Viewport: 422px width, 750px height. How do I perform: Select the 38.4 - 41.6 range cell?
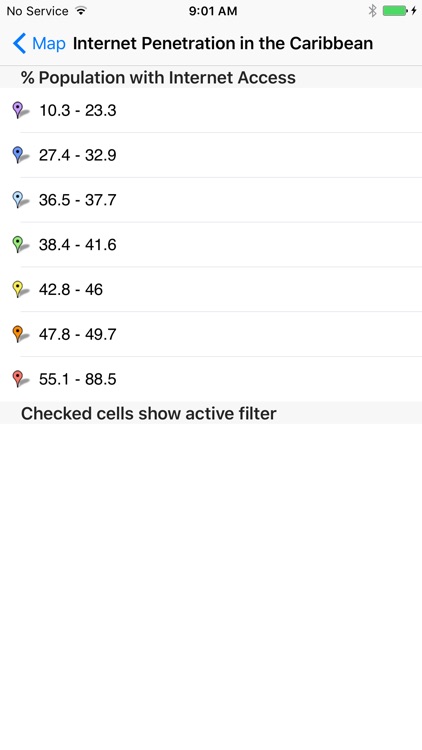(x=211, y=244)
